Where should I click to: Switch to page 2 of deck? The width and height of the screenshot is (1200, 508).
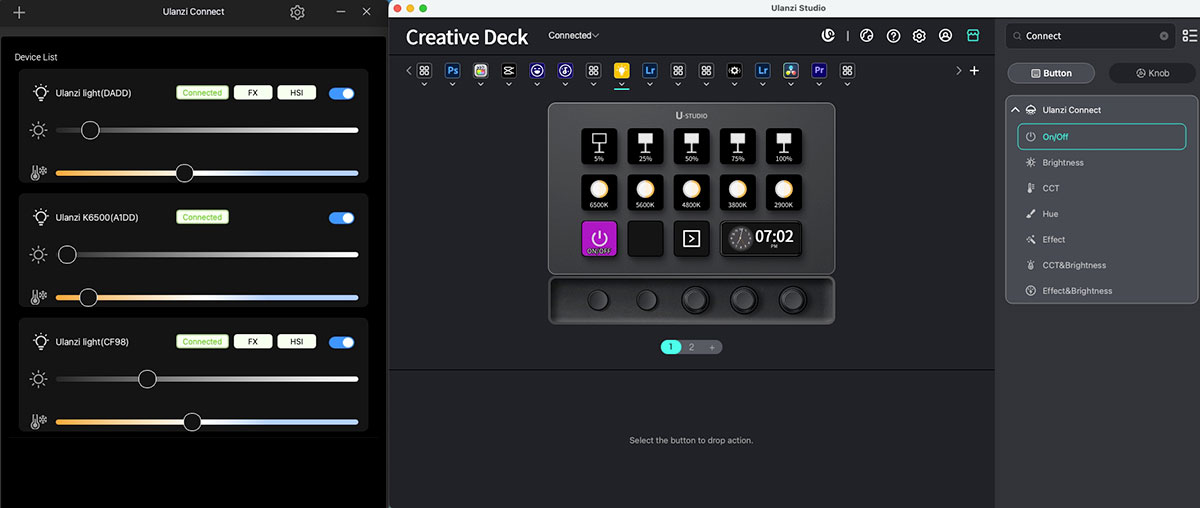click(x=691, y=347)
